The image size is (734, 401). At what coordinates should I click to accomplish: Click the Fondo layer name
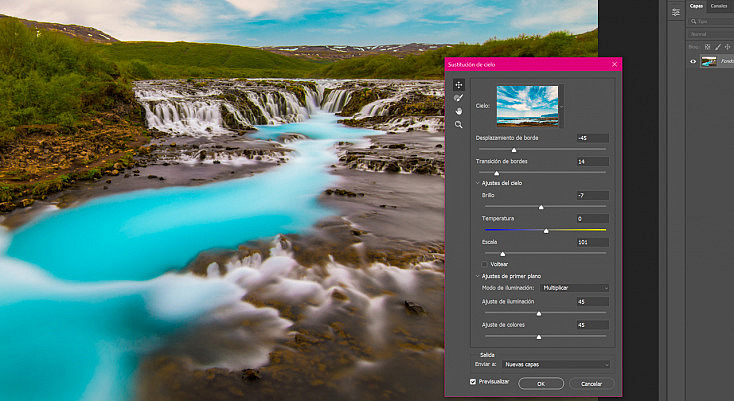[x=727, y=61]
